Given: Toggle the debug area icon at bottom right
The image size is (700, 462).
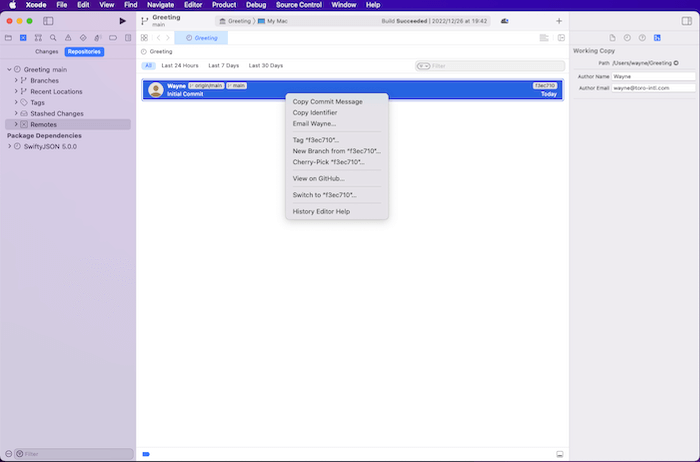Looking at the screenshot, I should click(x=560, y=454).
